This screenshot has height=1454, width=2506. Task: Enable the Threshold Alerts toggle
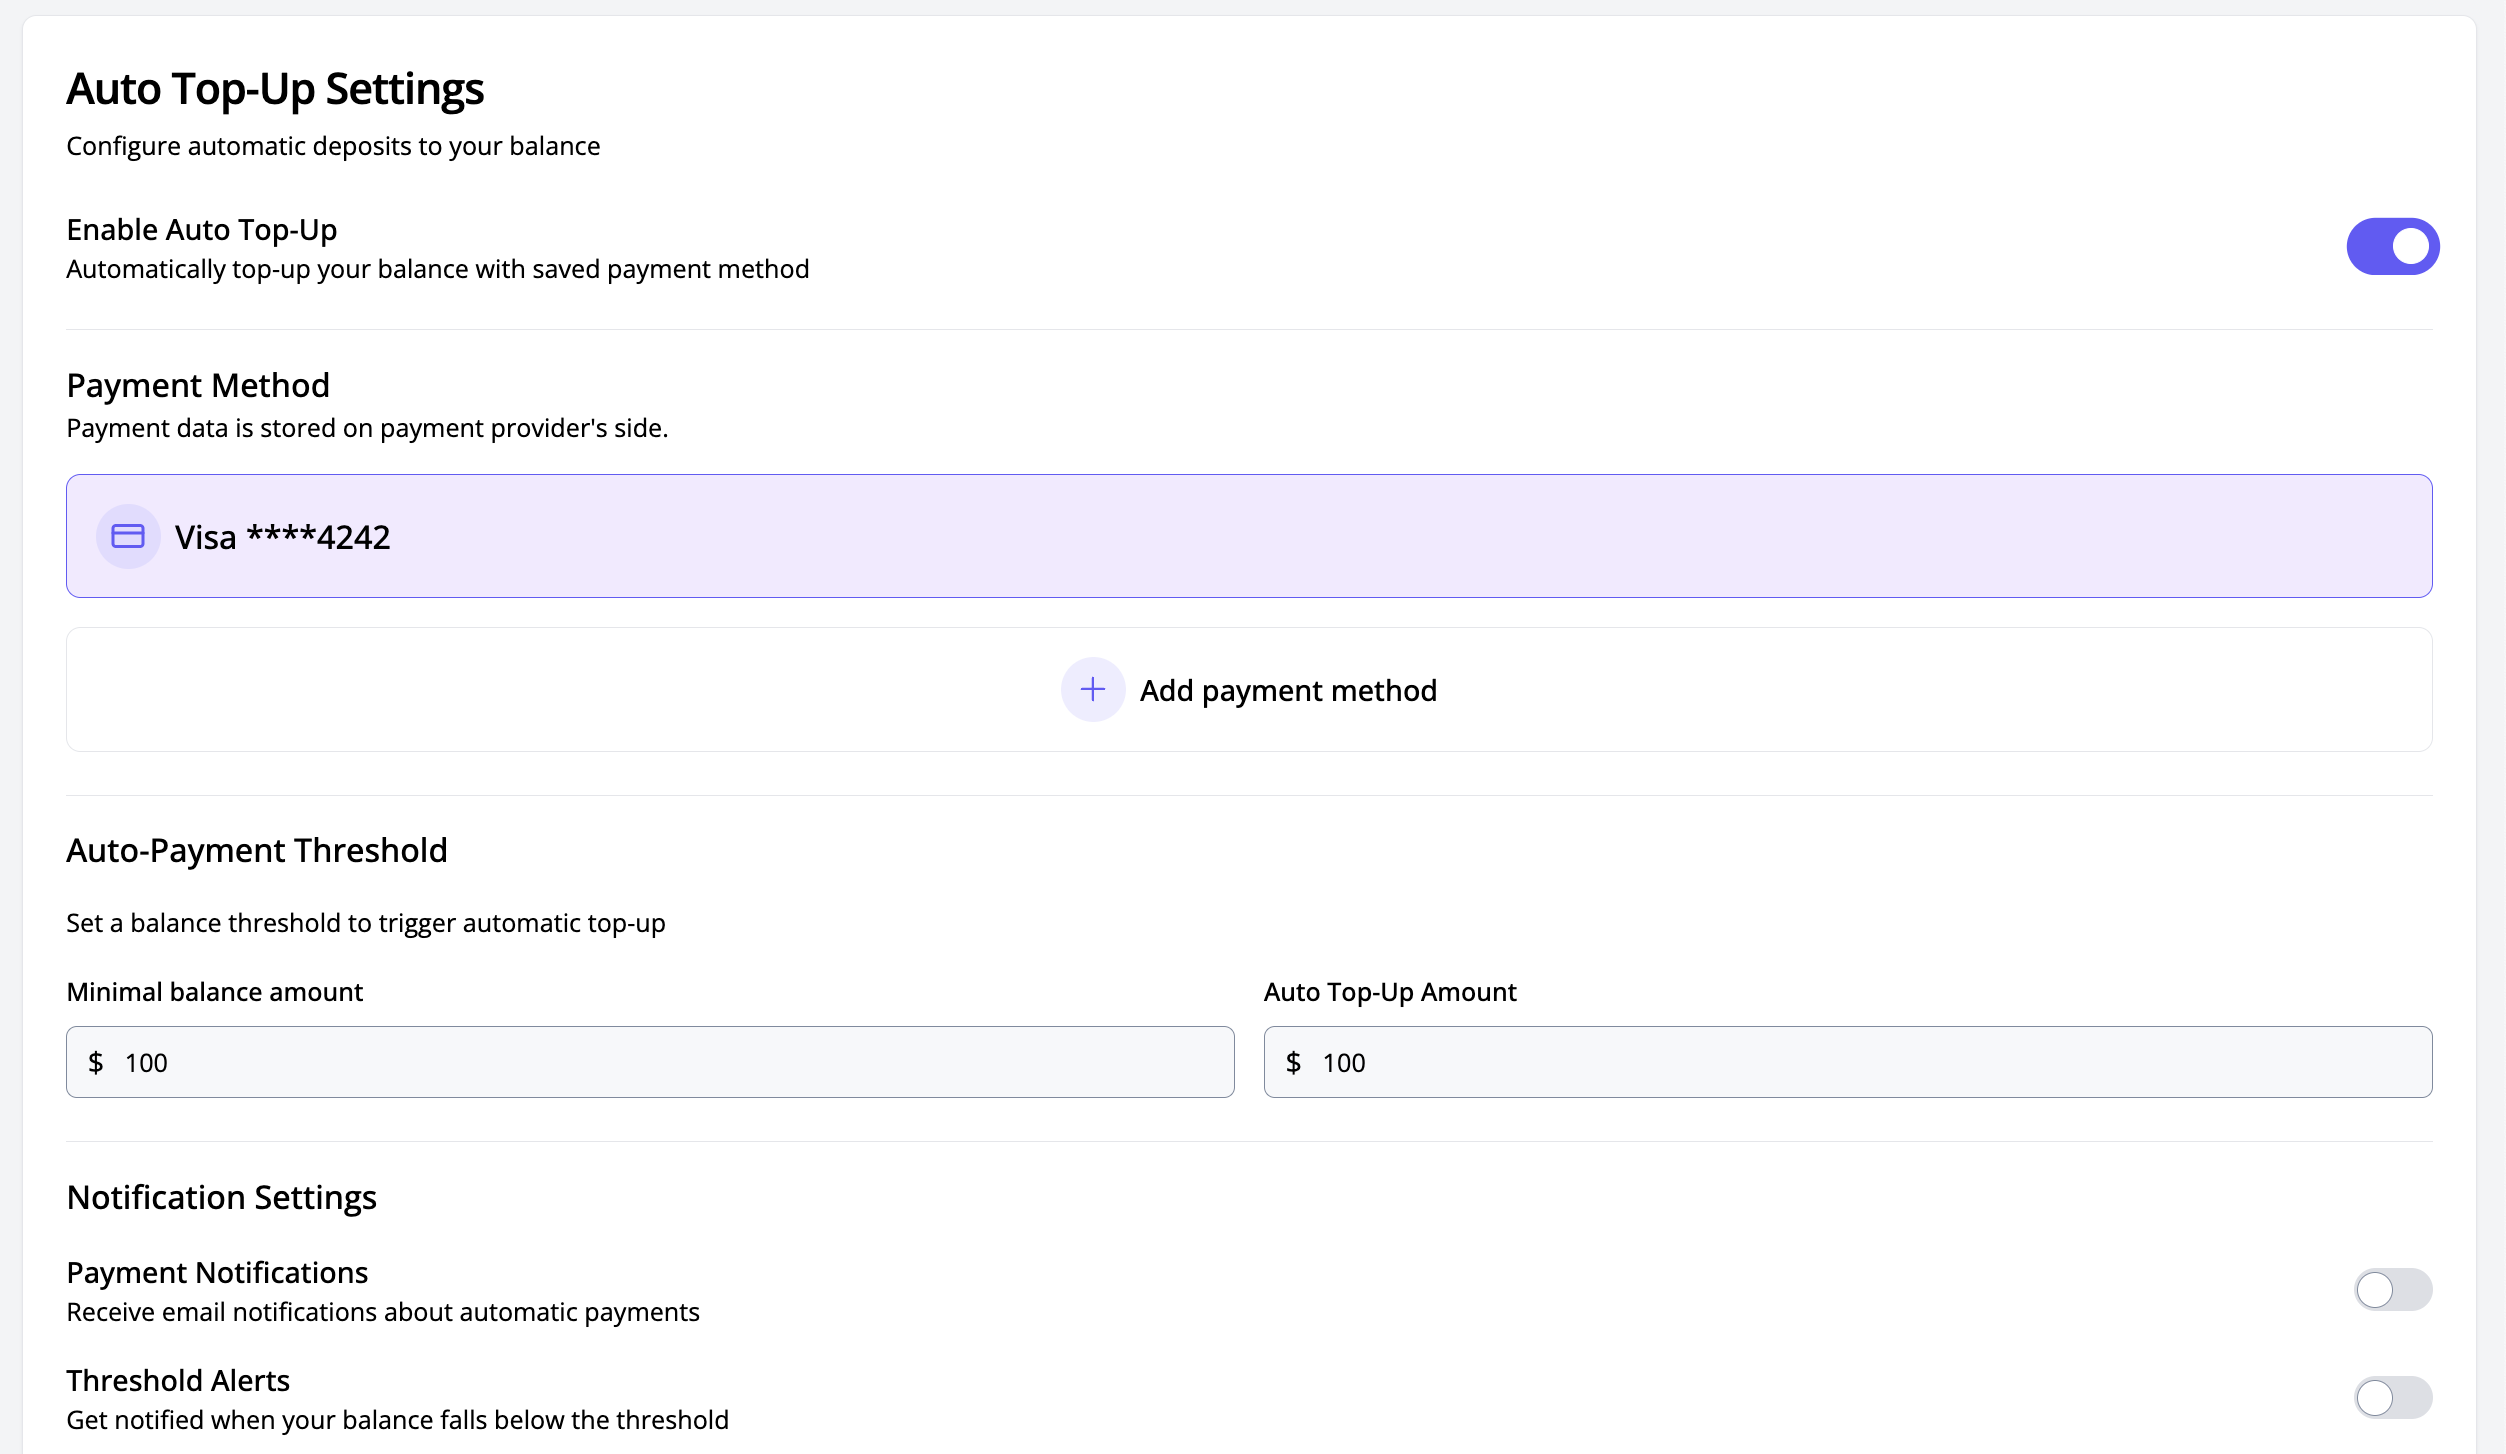[x=2392, y=1397]
